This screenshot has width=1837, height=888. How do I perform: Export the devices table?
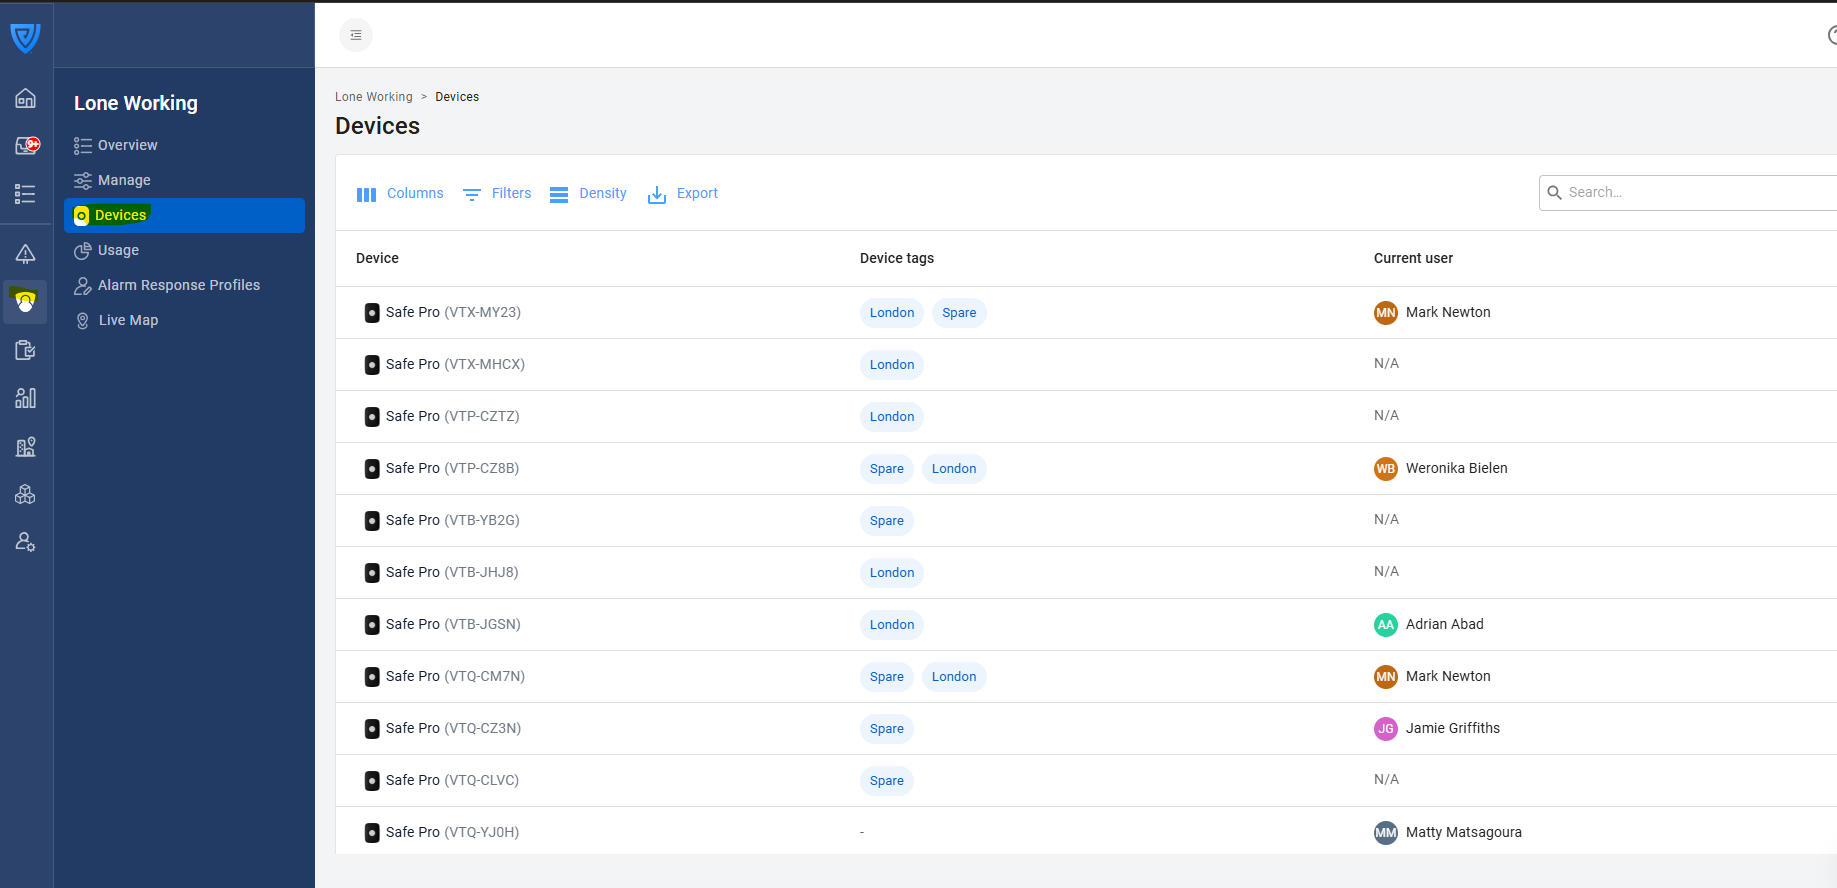(683, 194)
